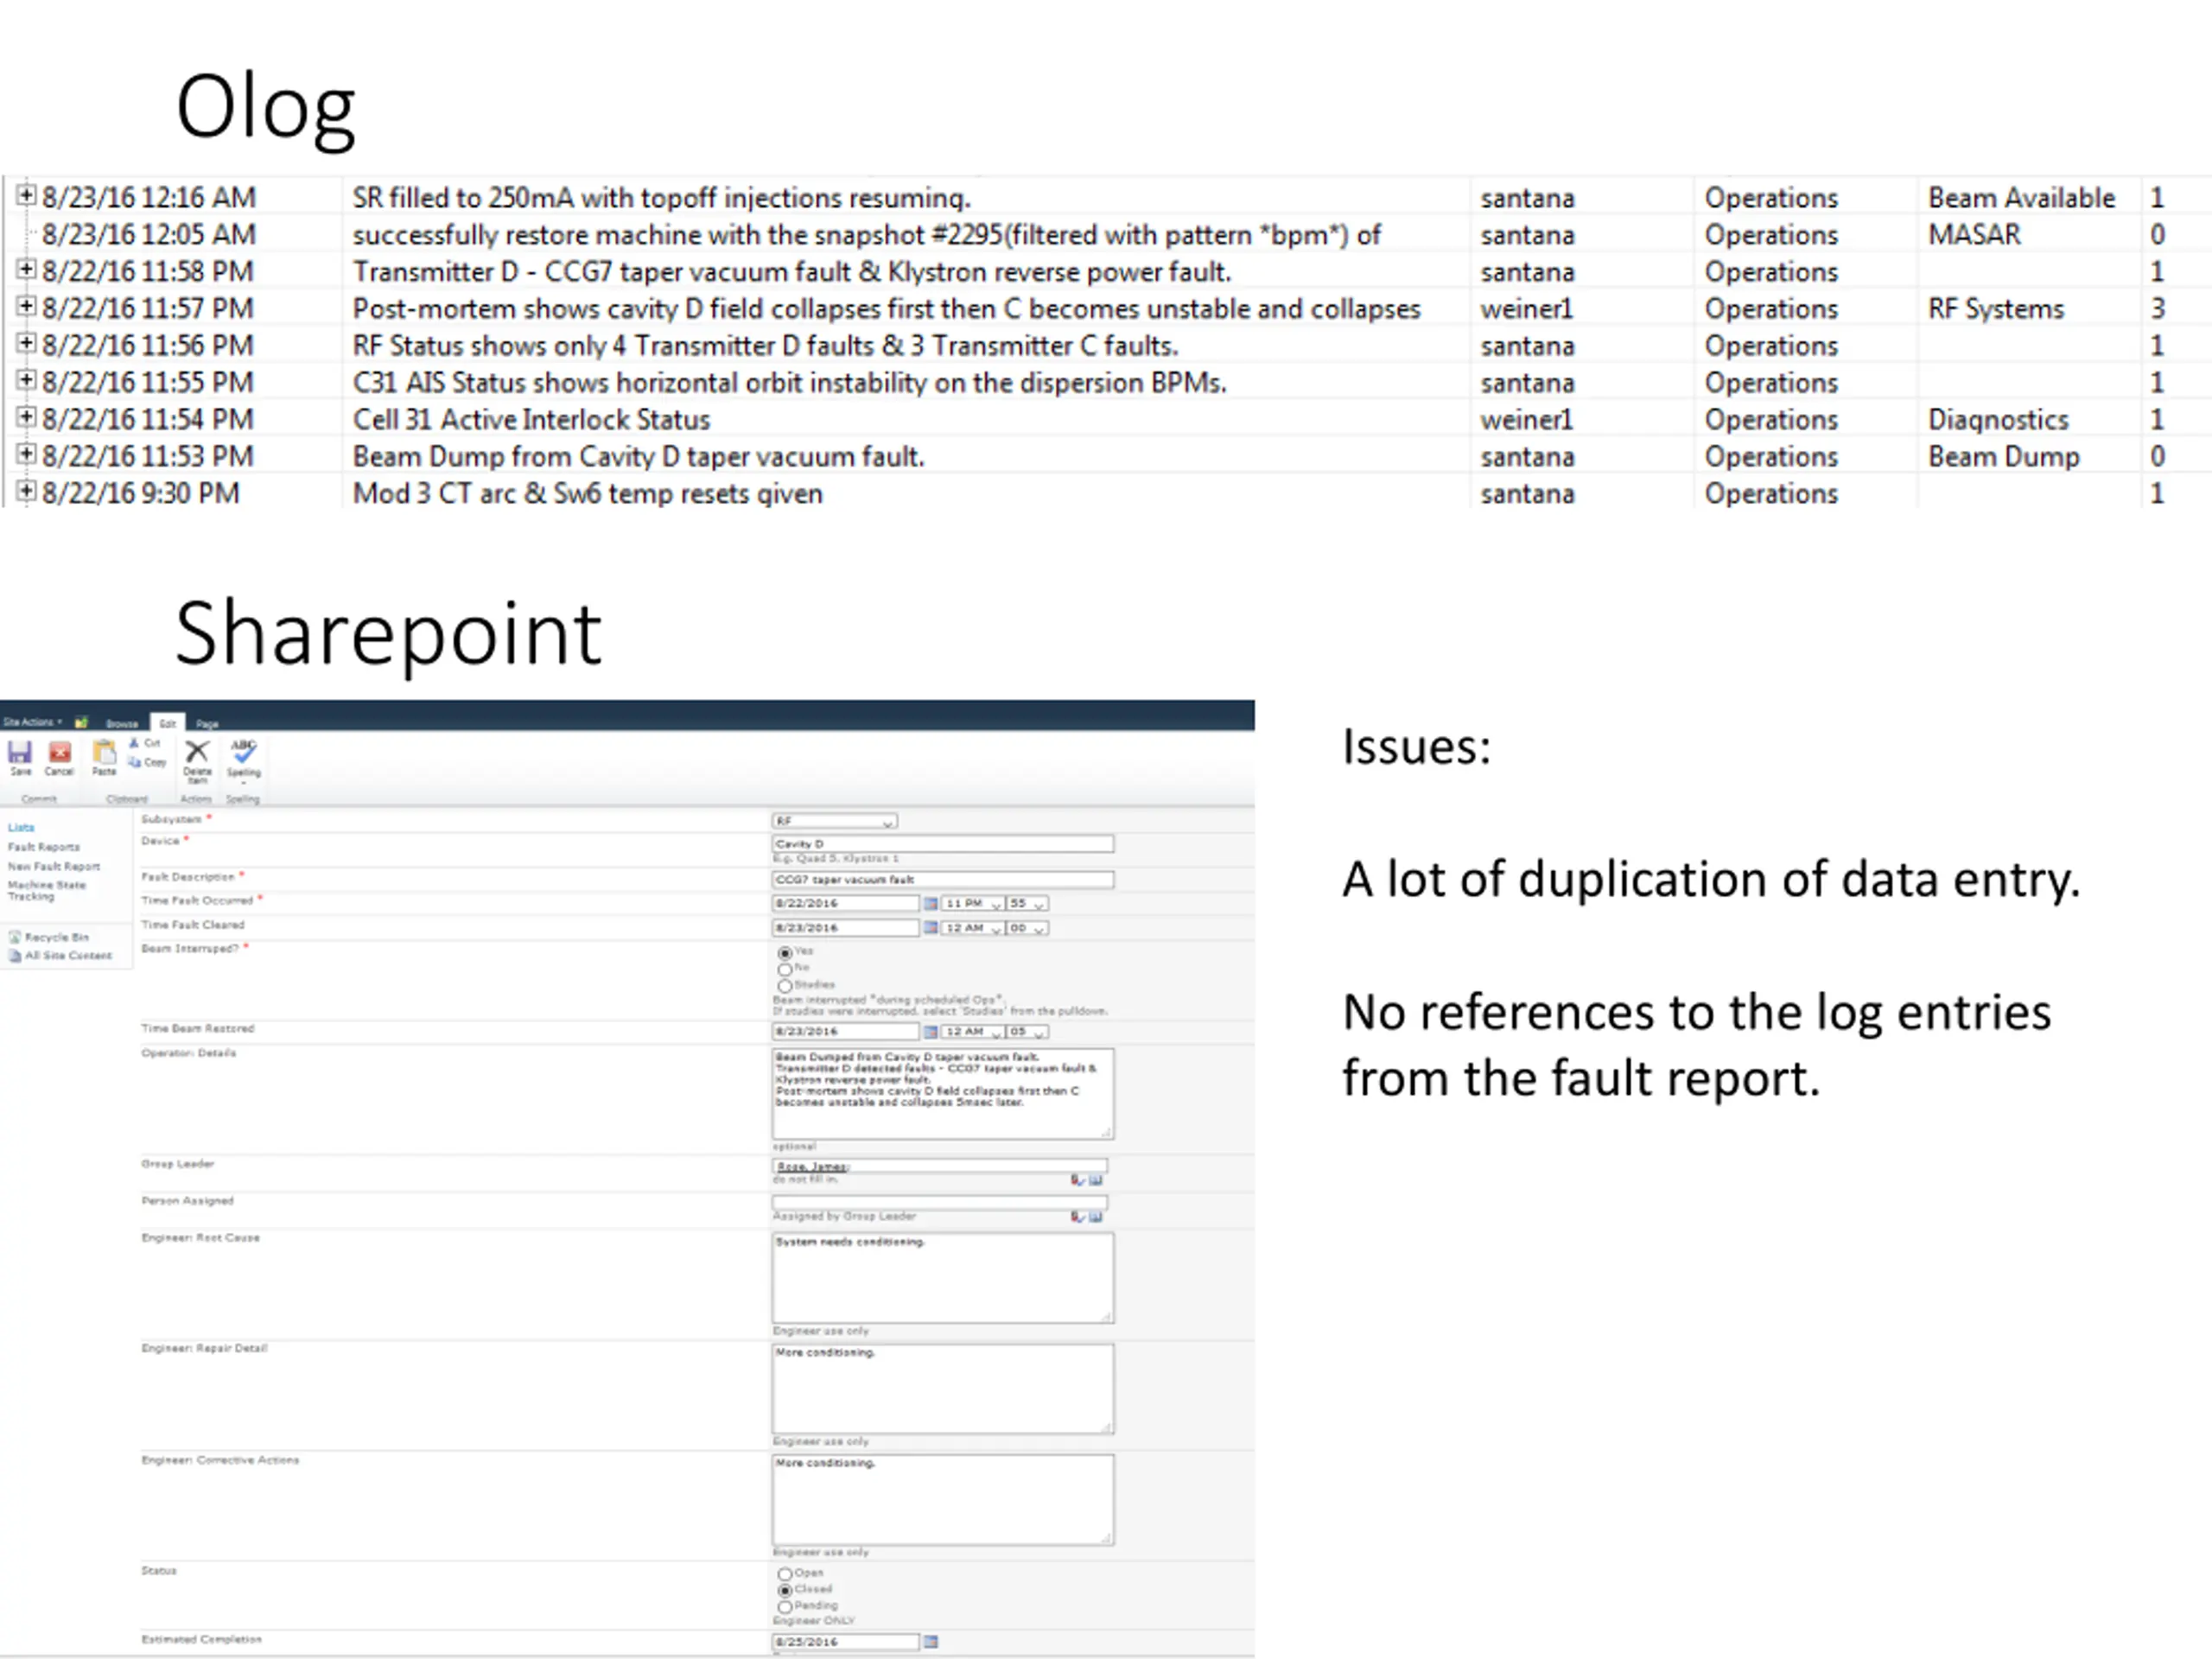Screen dimensions: 2212x1659
Task: Open Recycle Bin link
Action: 57,937
